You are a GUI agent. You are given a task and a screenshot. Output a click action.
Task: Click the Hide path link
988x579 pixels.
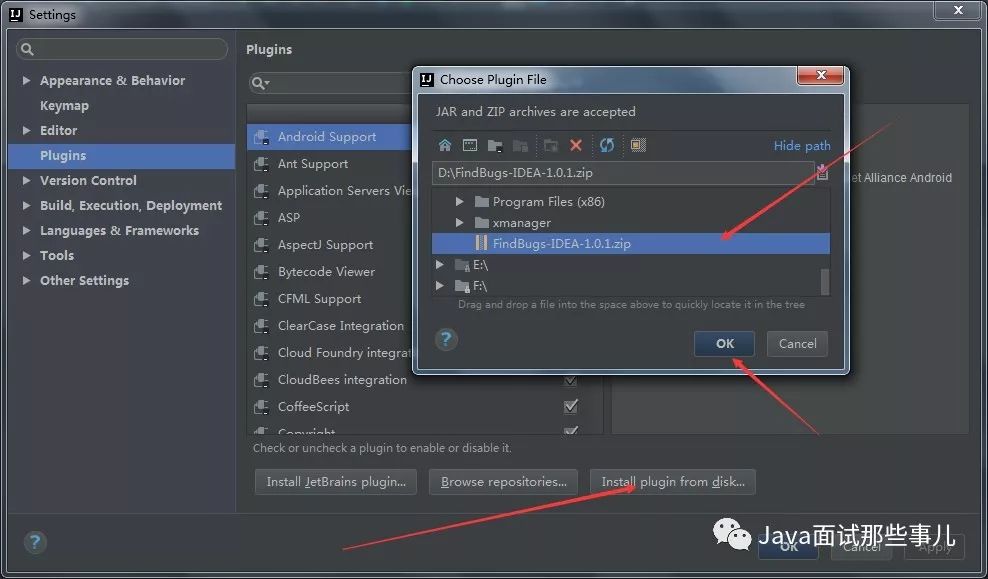tap(802, 146)
